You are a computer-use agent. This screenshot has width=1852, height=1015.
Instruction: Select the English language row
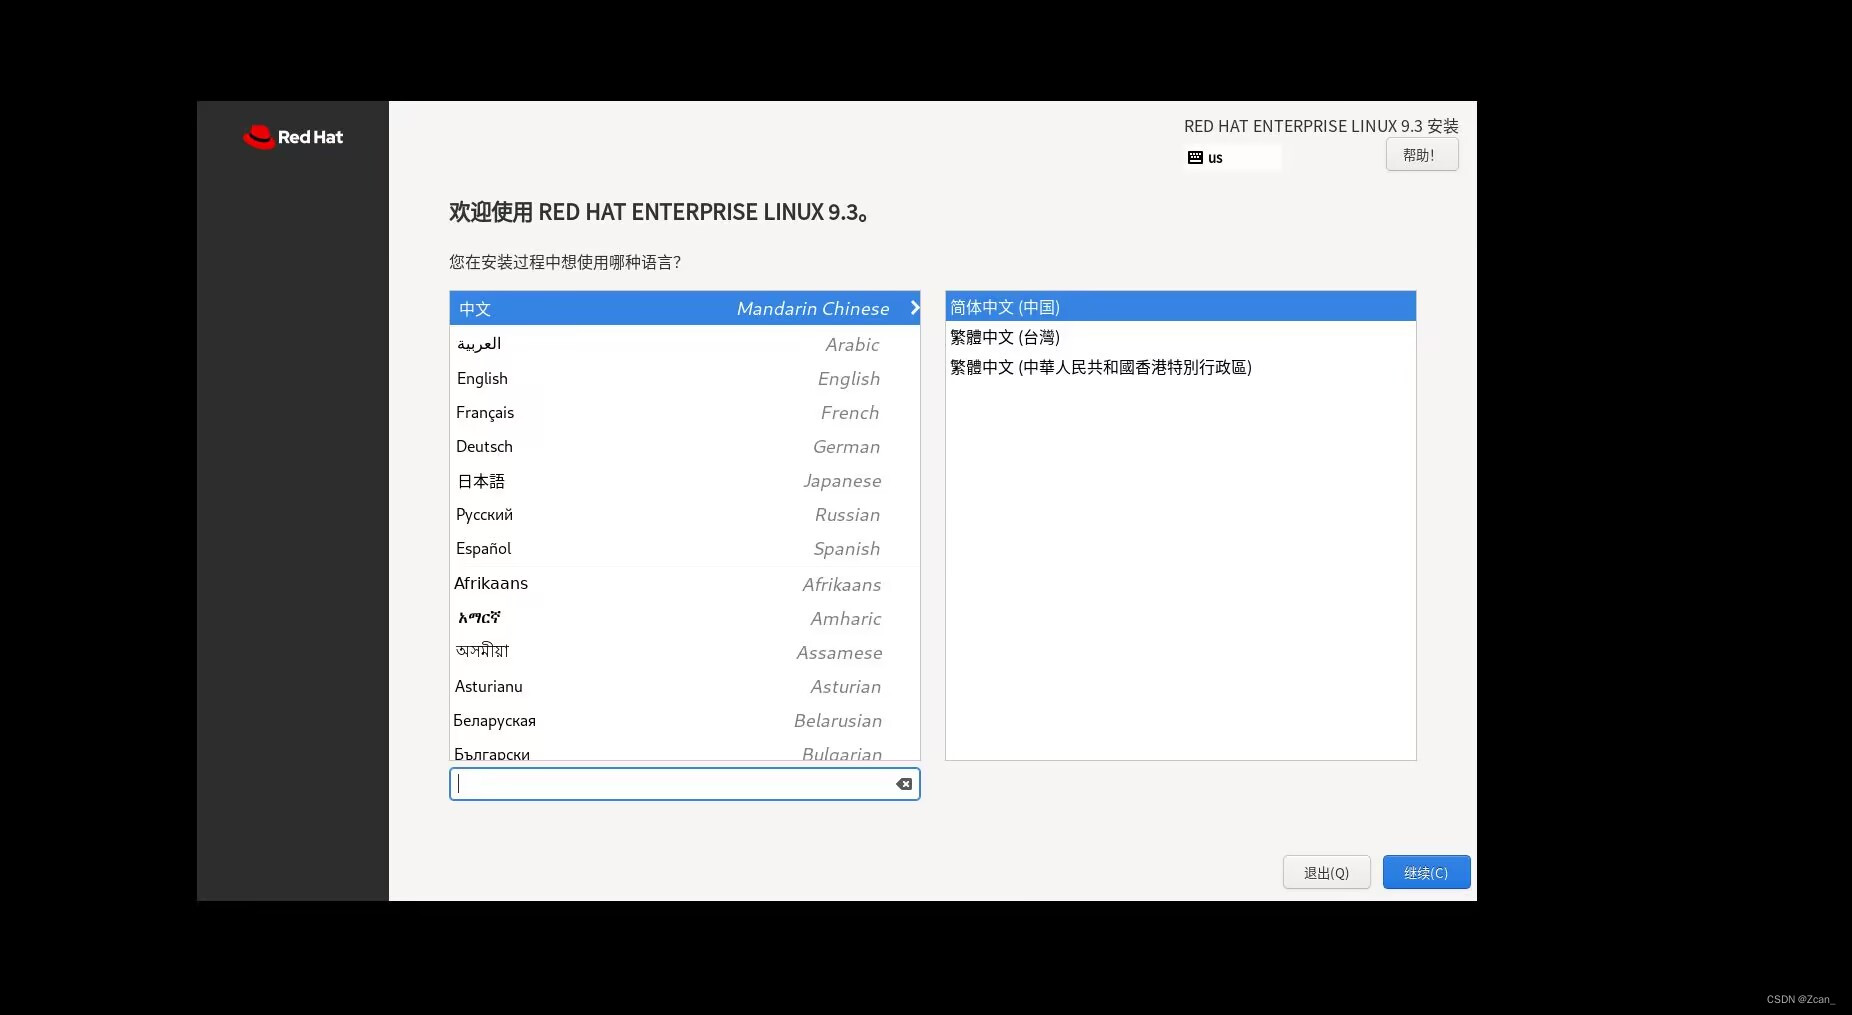(x=685, y=378)
